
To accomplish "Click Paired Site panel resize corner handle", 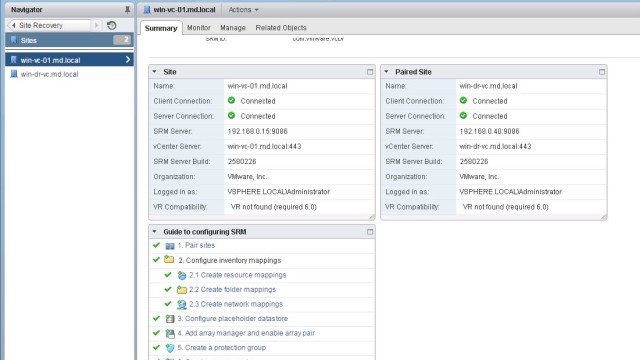I will [604, 217].
